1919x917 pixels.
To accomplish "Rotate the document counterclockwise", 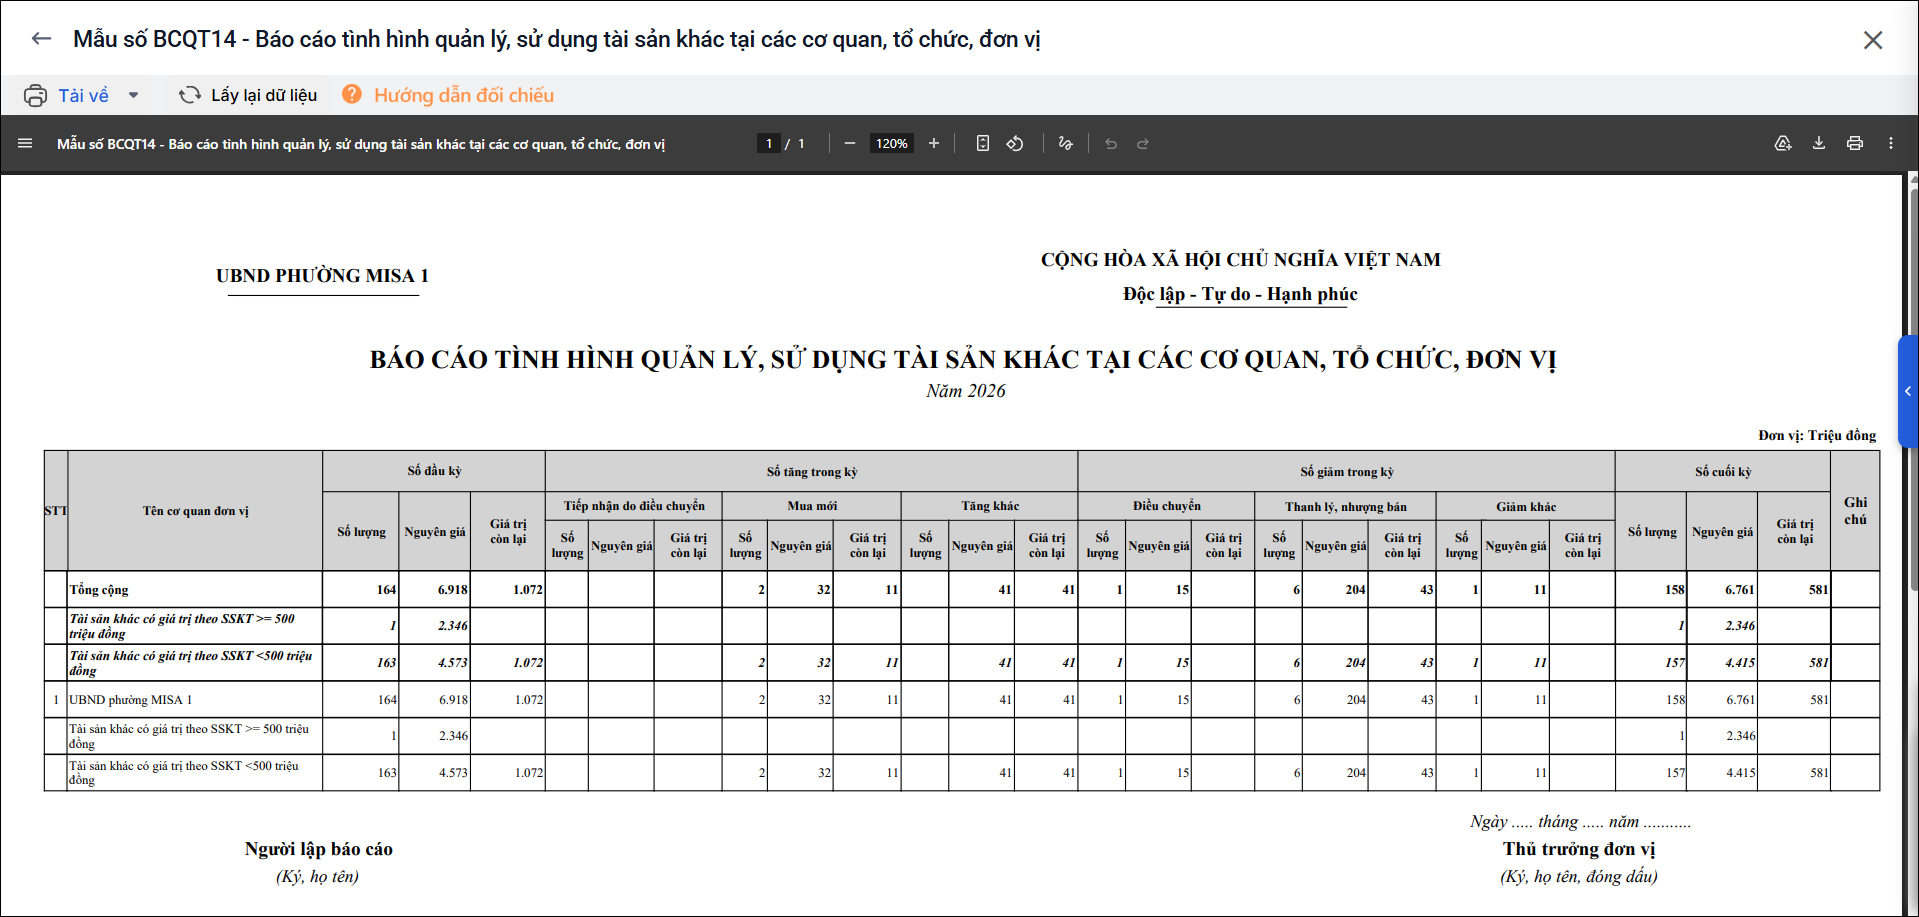I will (1015, 143).
